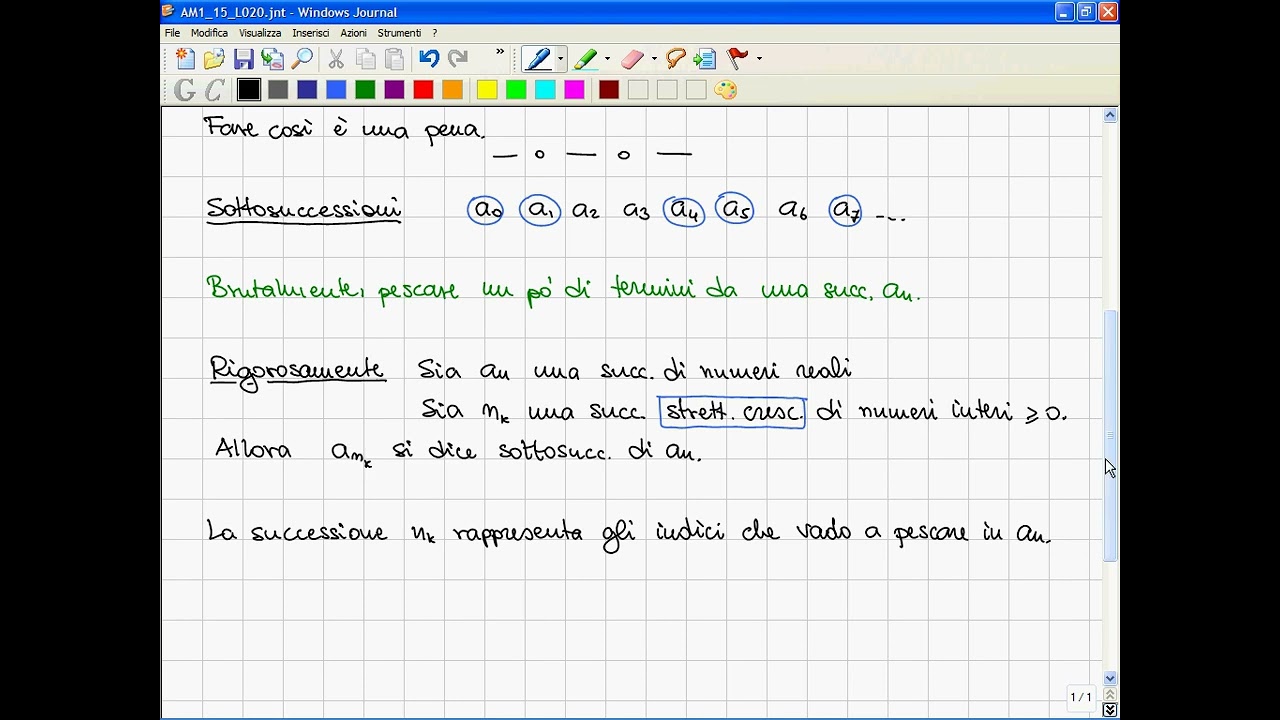Pick the gray ink color
This screenshot has width=1280, height=720.
coord(278,90)
